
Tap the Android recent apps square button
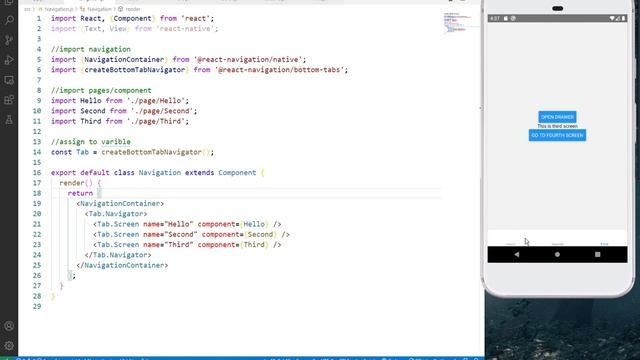pos(598,254)
